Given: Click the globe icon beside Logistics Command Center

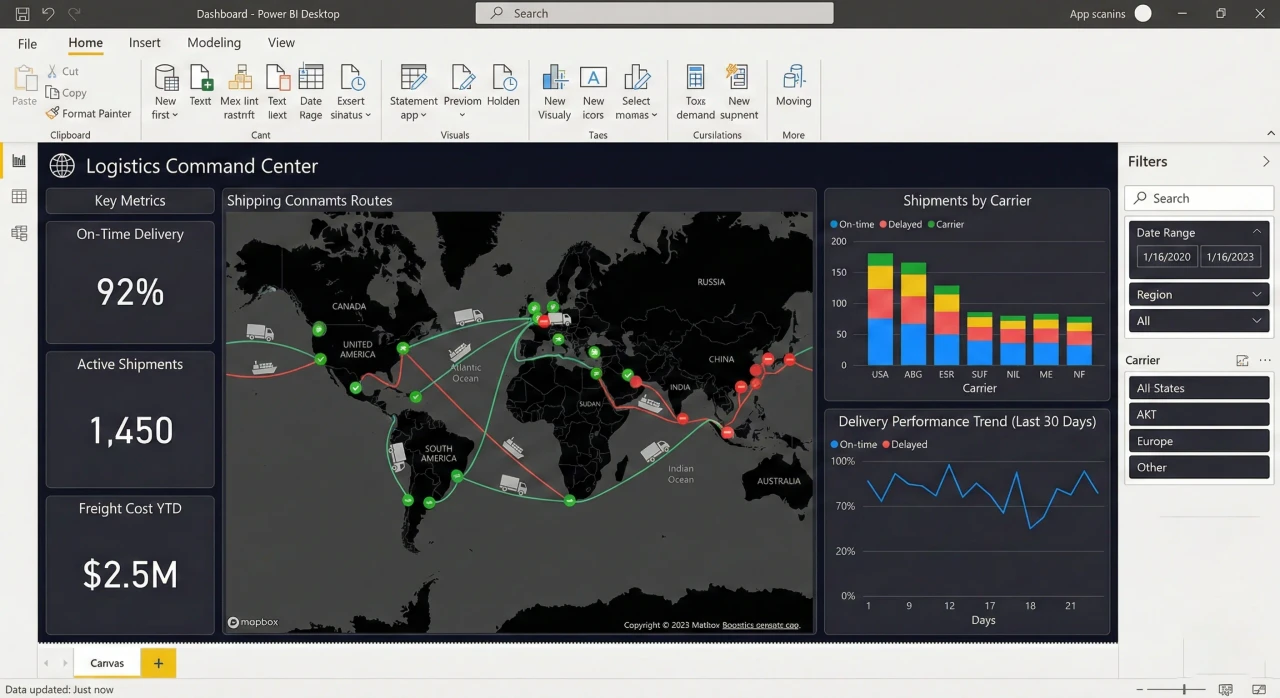Looking at the screenshot, I should point(62,166).
